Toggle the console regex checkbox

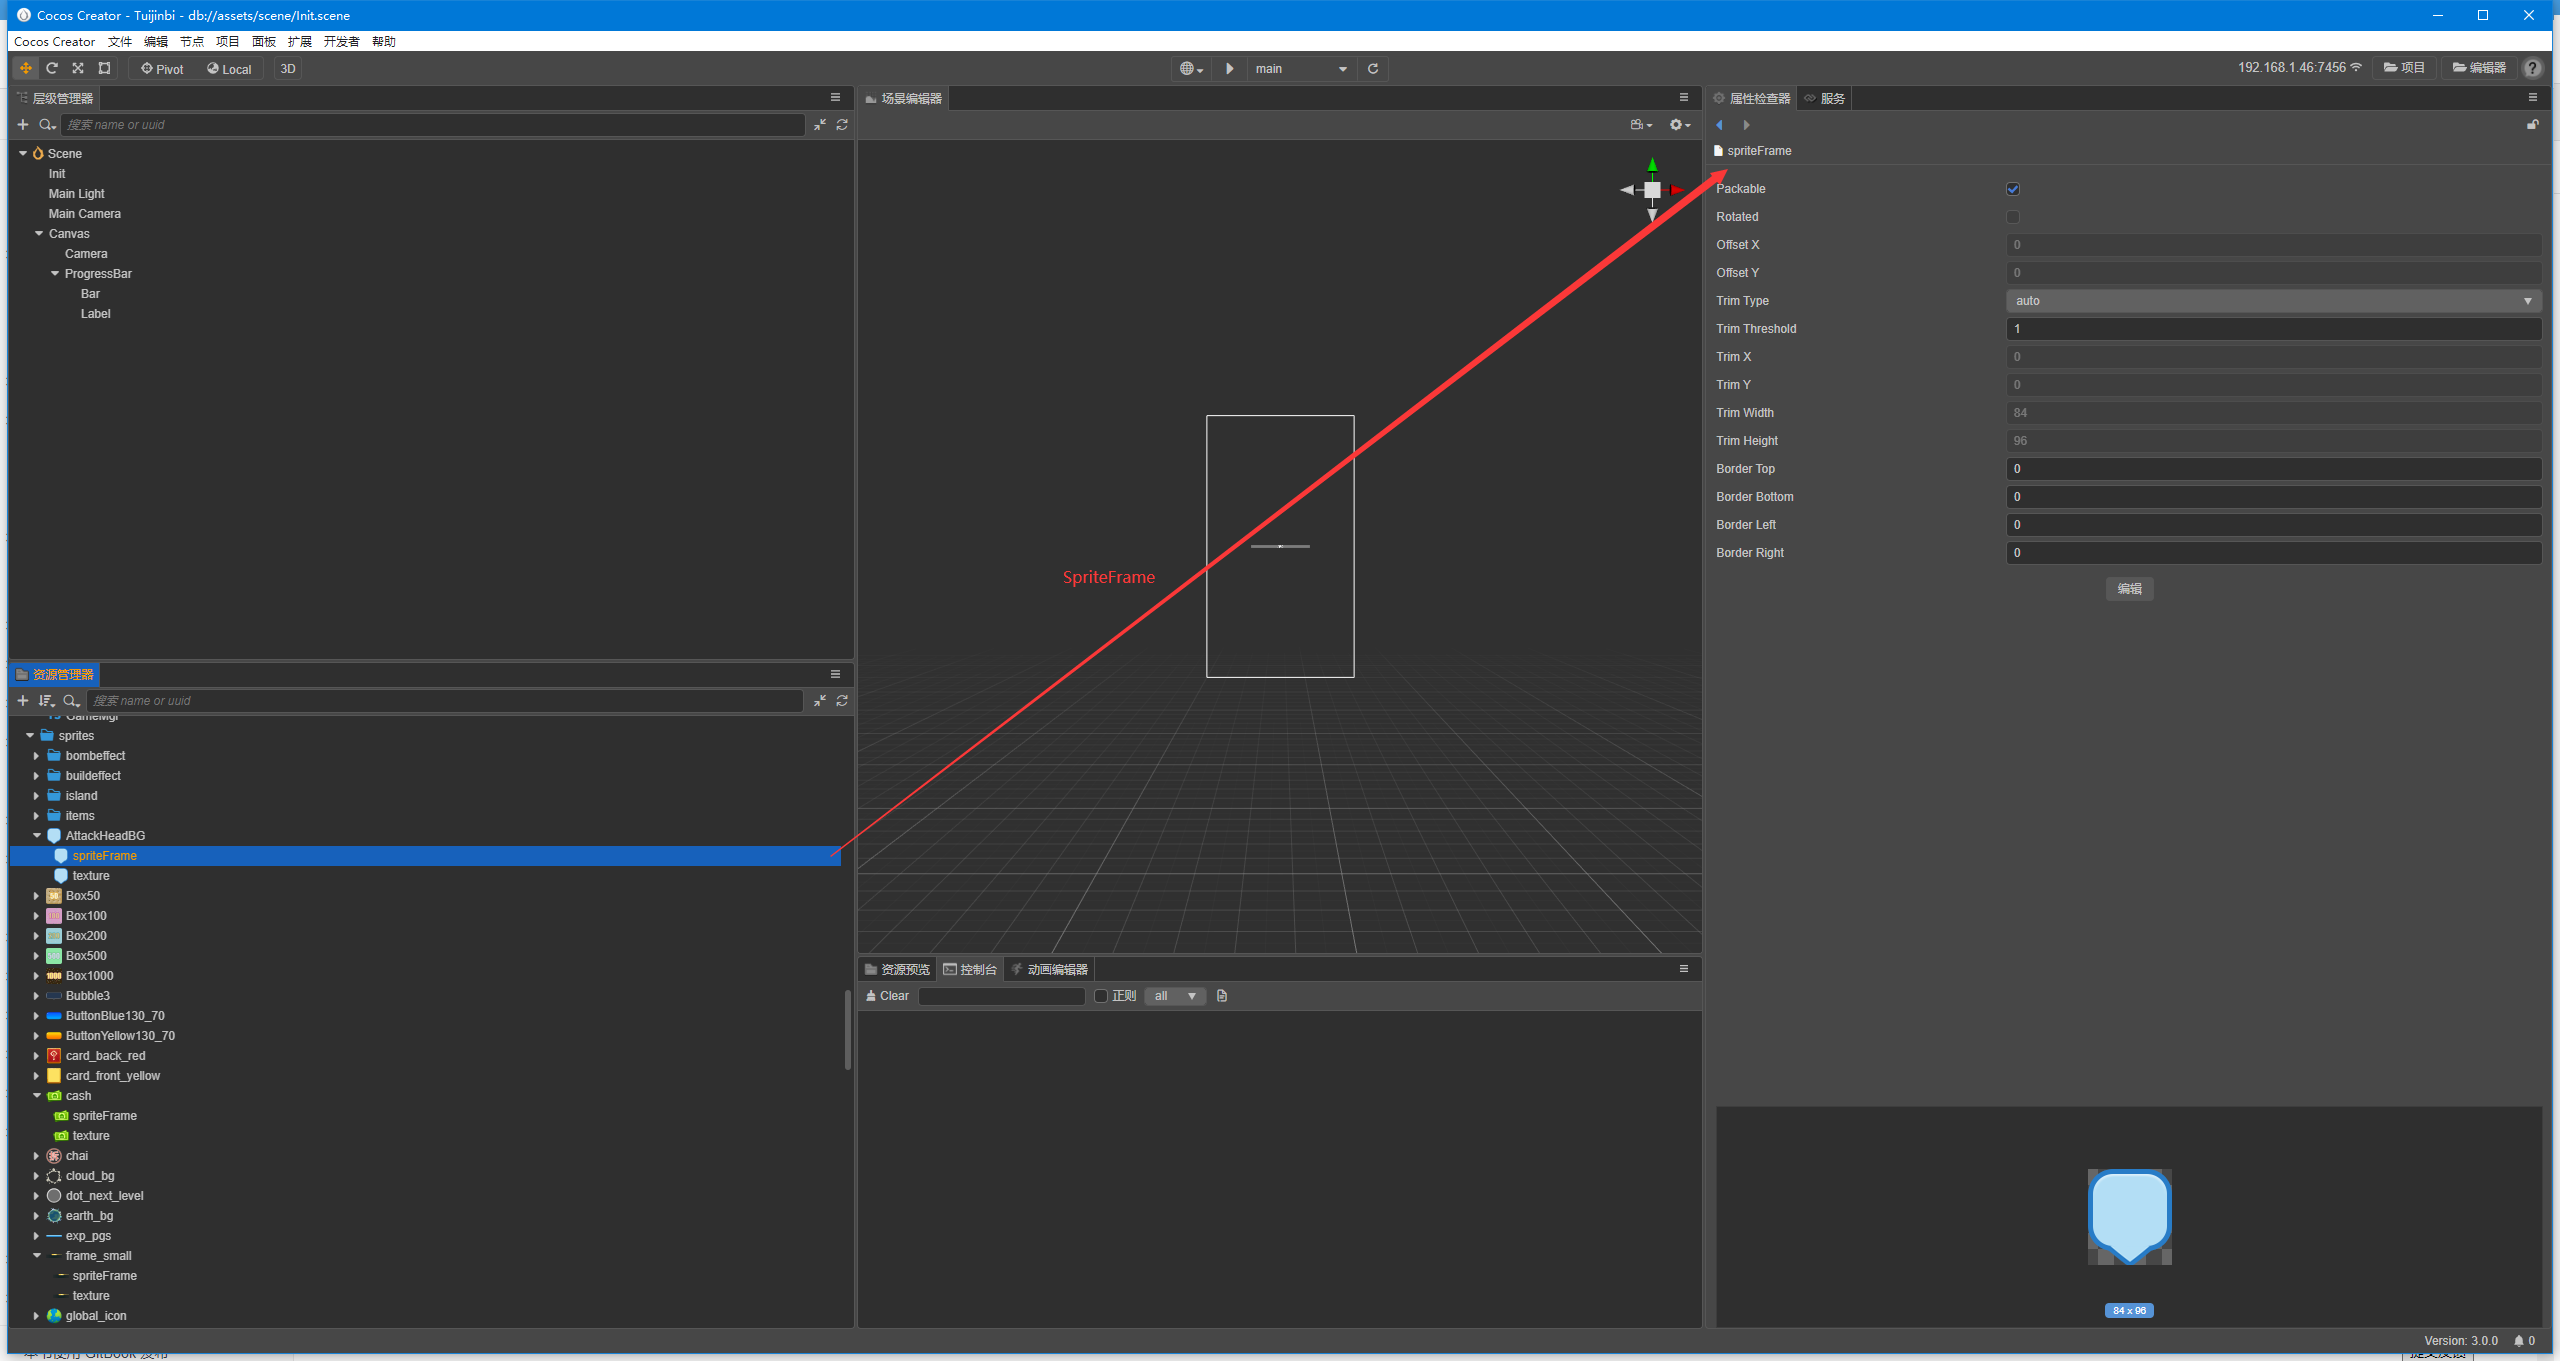point(1101,996)
